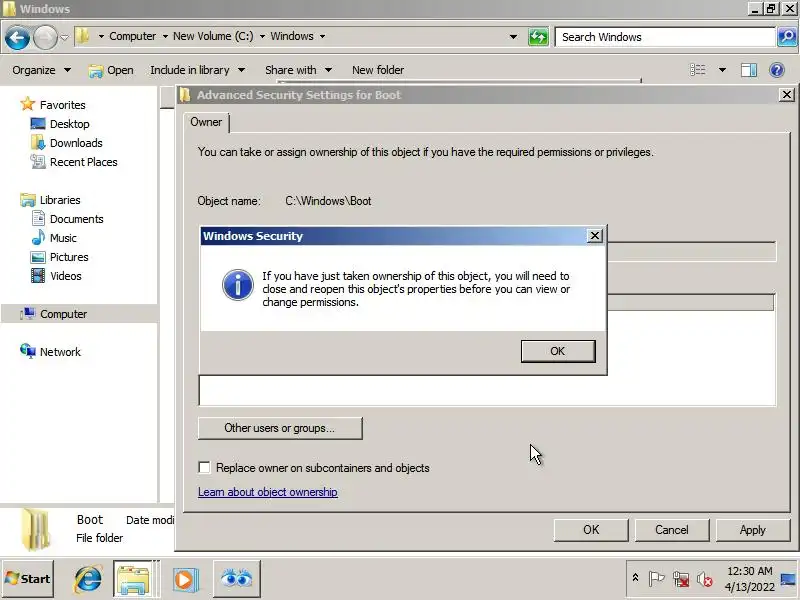
Task: Launch Windows Media Player from taskbar
Action: click(x=185, y=579)
